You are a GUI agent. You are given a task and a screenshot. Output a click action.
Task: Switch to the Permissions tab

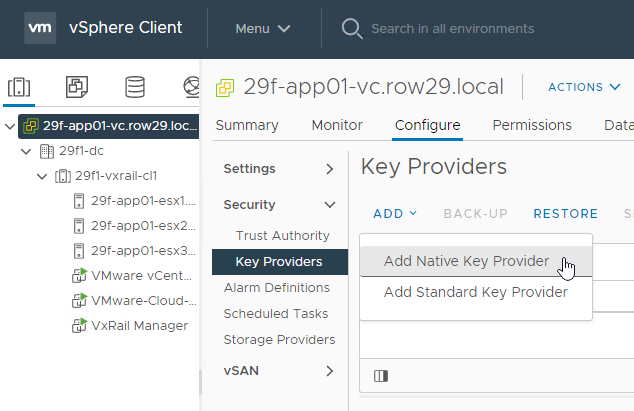pos(532,125)
